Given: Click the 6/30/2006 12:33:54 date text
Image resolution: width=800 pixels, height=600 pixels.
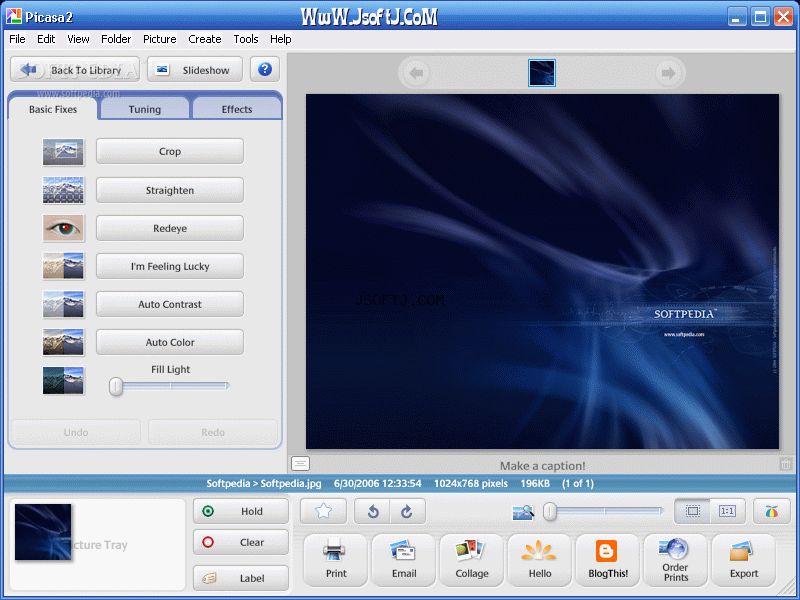Looking at the screenshot, I should 378,483.
